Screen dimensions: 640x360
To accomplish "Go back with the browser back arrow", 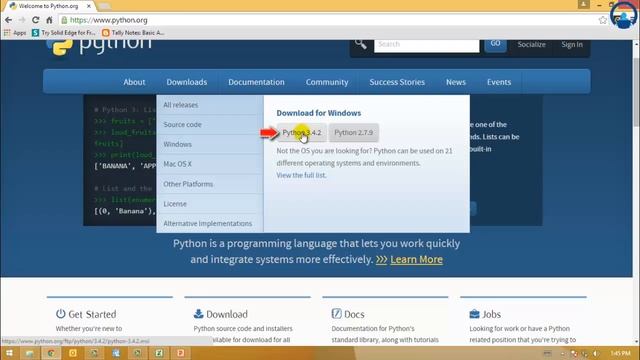I will coord(9,20).
